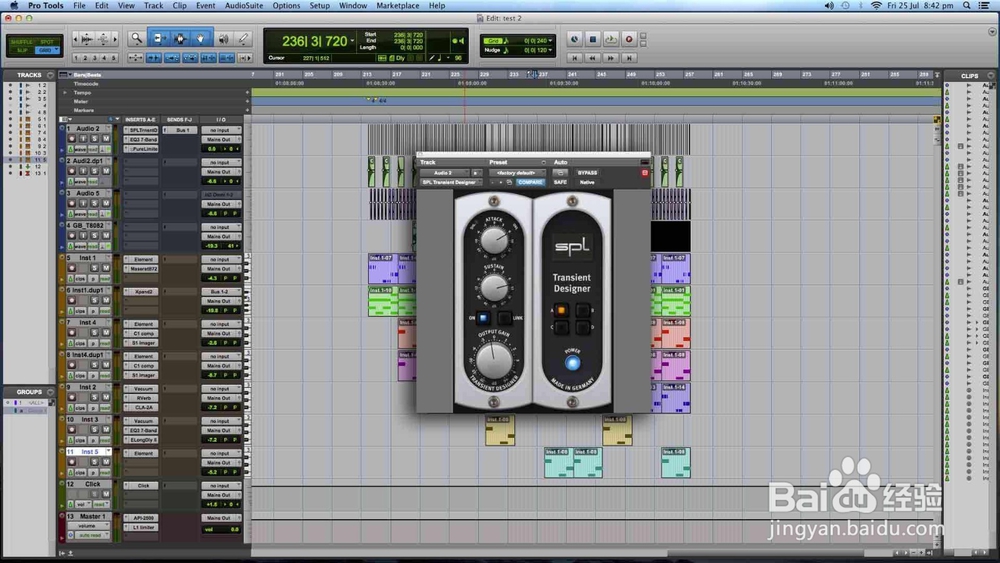
Task: Click the transport Stop button
Action: 592,40
